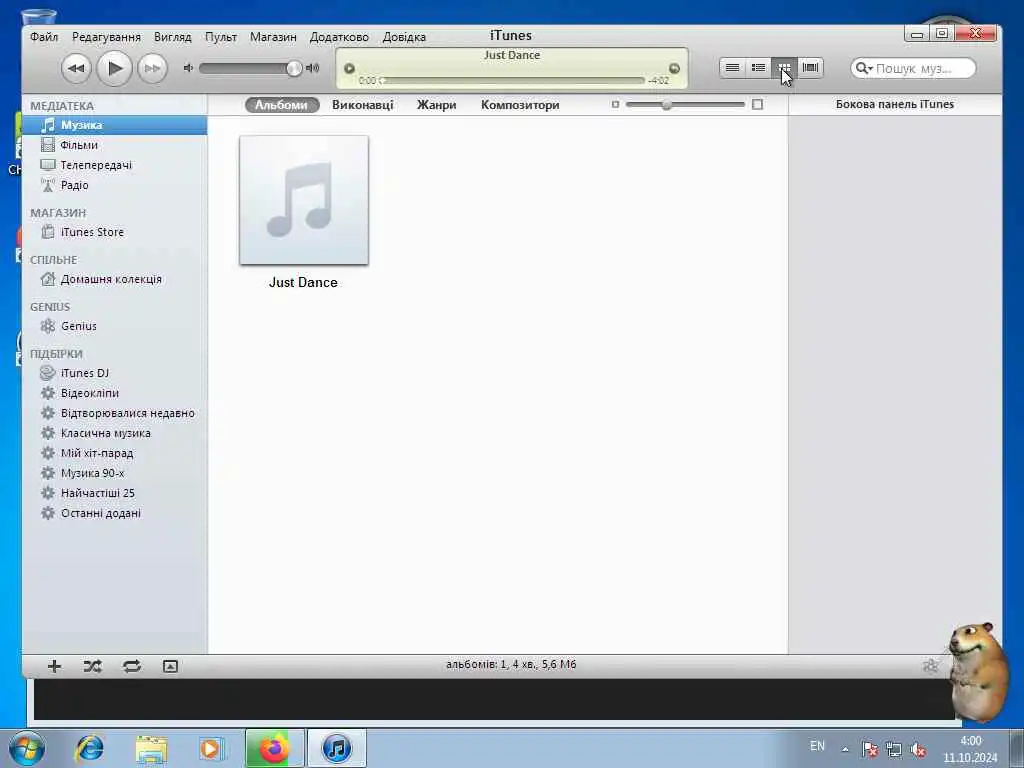The width and height of the screenshot is (1024, 768).
Task: Open the Пульт menu
Action: click(221, 37)
